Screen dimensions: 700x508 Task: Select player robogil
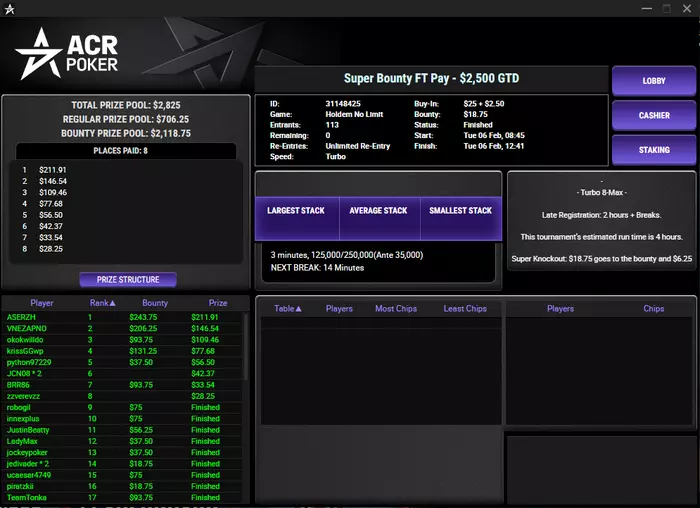[x=122, y=407]
